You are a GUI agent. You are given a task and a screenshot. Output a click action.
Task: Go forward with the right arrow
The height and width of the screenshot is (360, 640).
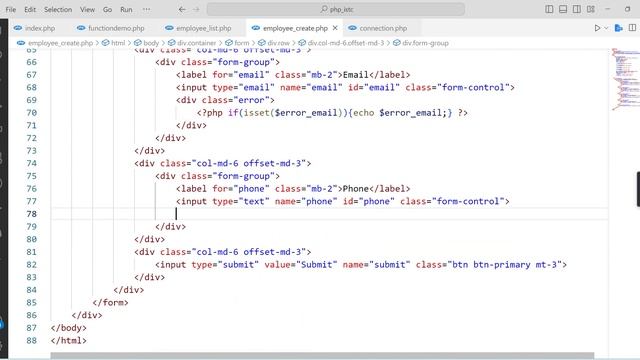[196, 9]
